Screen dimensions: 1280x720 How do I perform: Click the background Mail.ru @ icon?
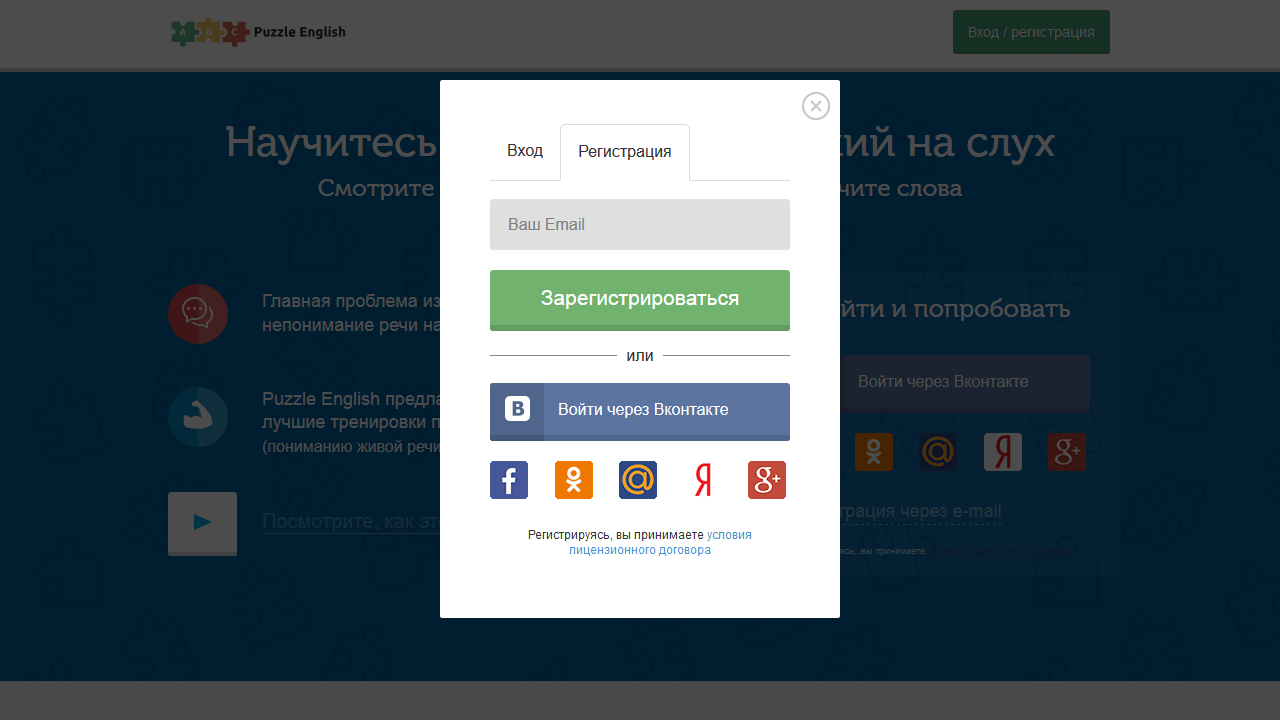[x=938, y=452]
